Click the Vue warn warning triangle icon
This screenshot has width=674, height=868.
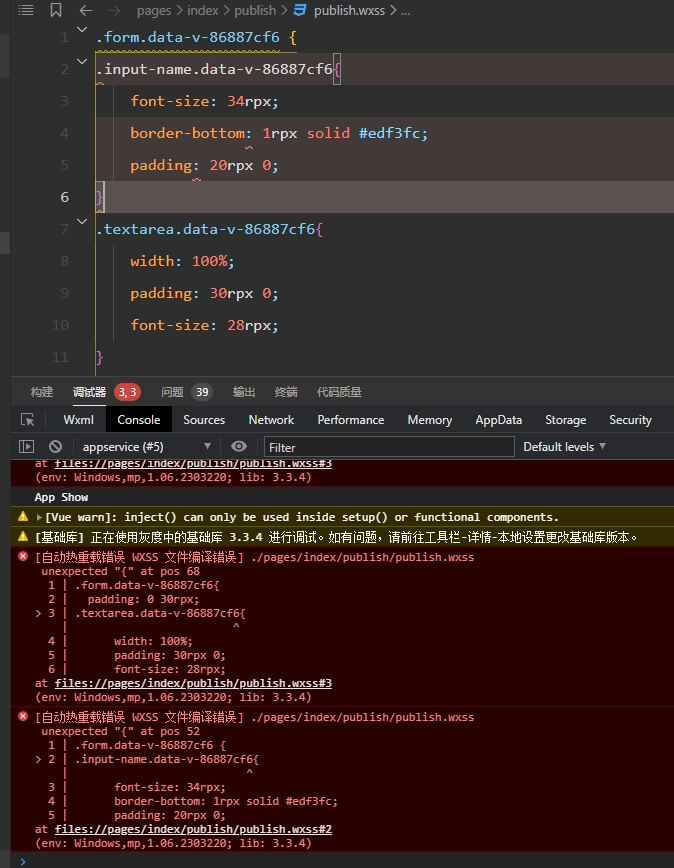[x=23, y=516]
